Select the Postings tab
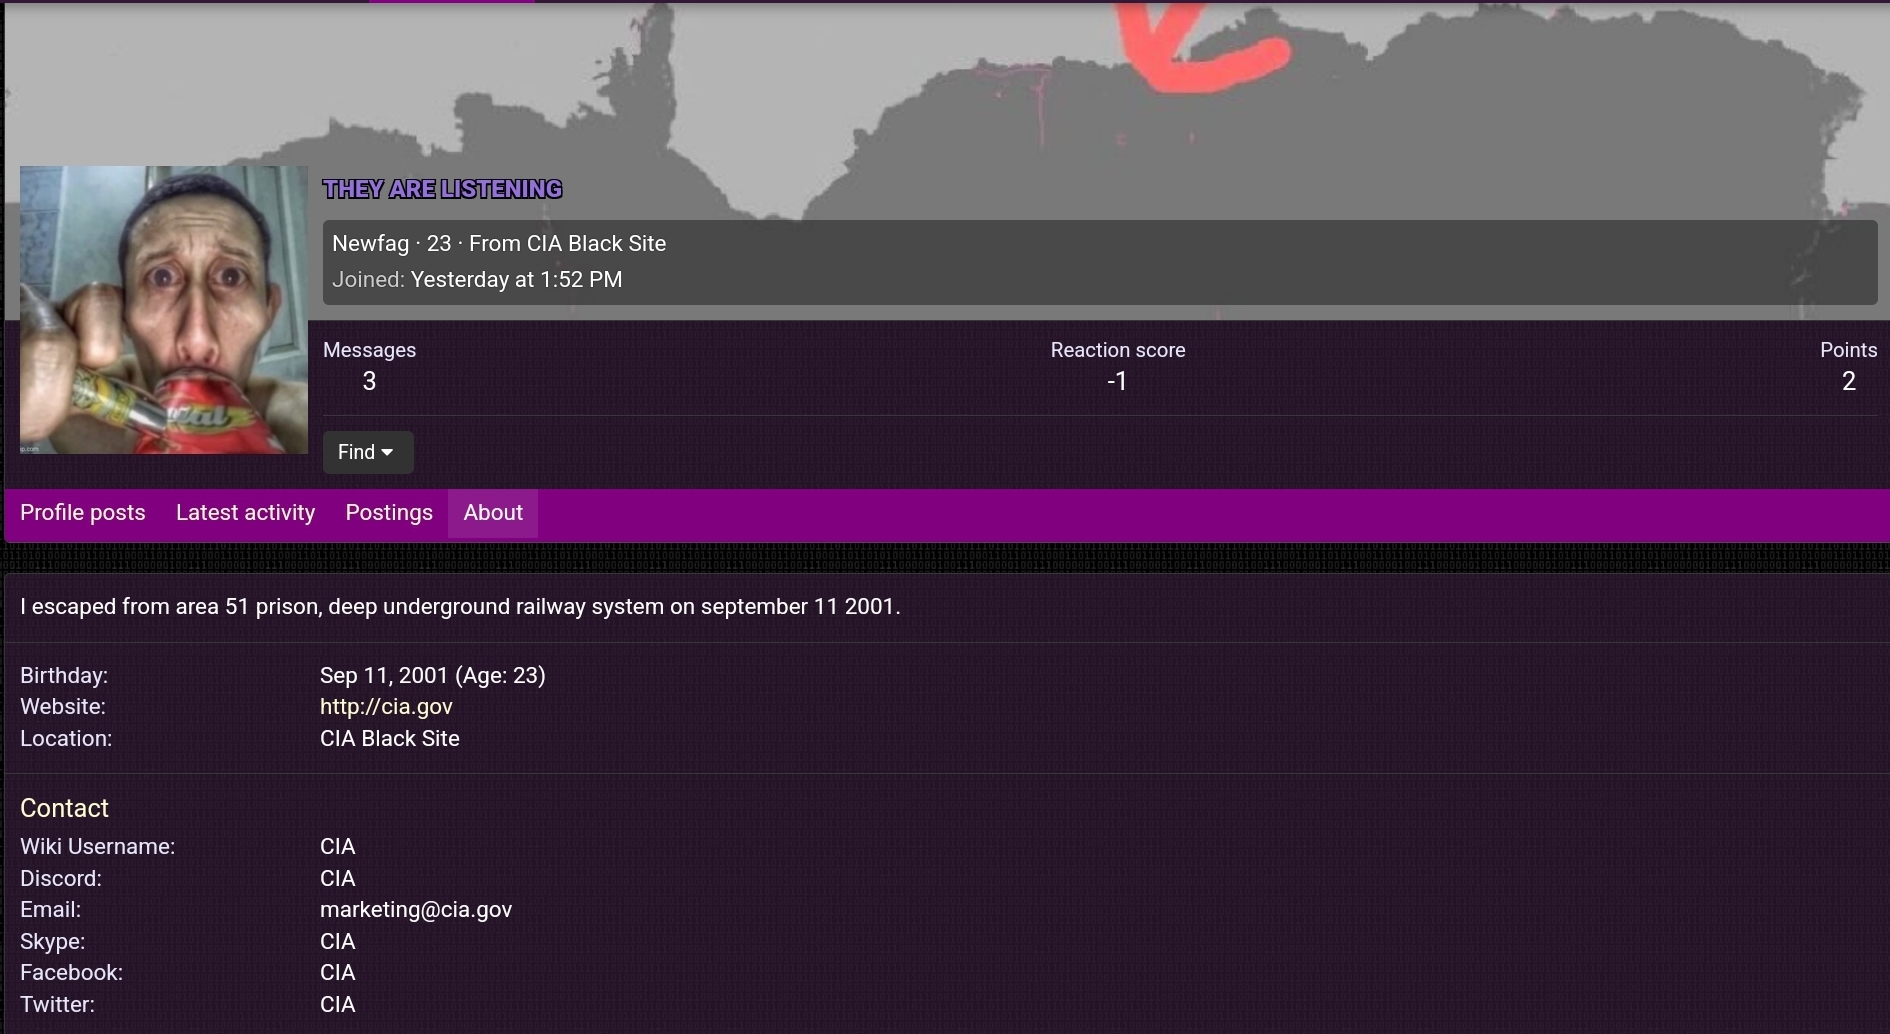 coord(389,513)
